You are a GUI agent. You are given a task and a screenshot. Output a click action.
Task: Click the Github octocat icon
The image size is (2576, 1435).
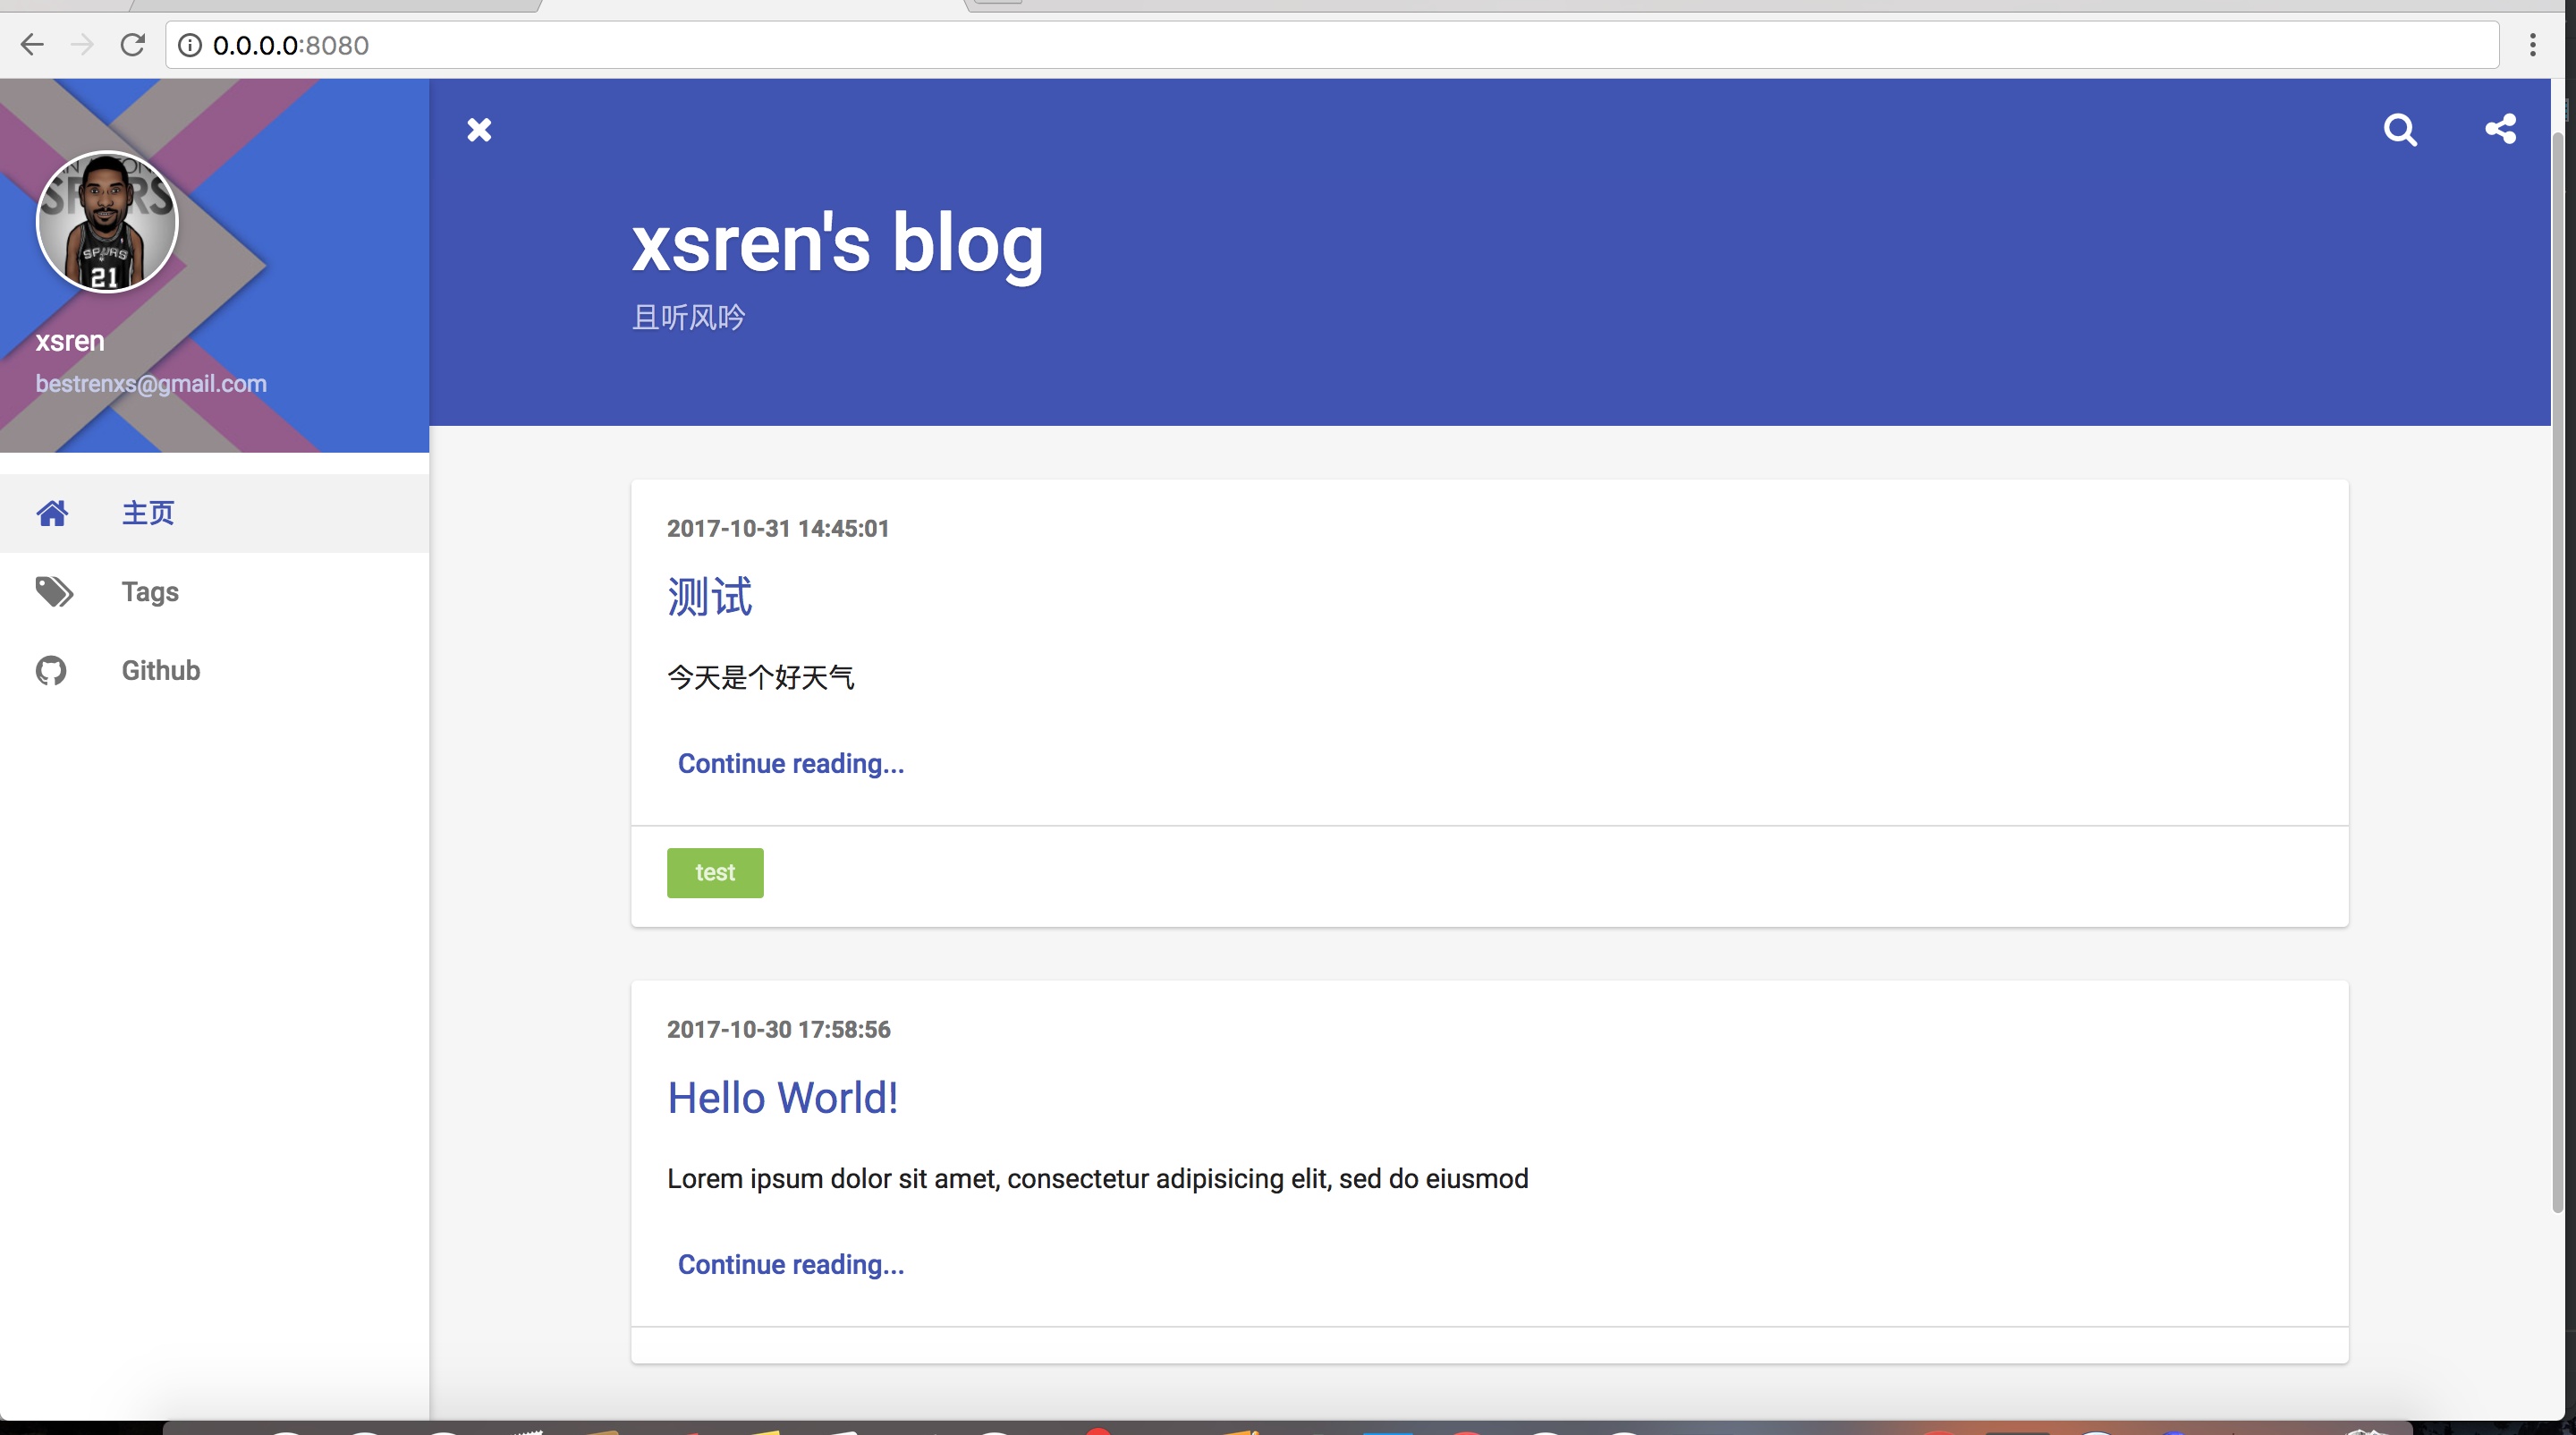51,670
